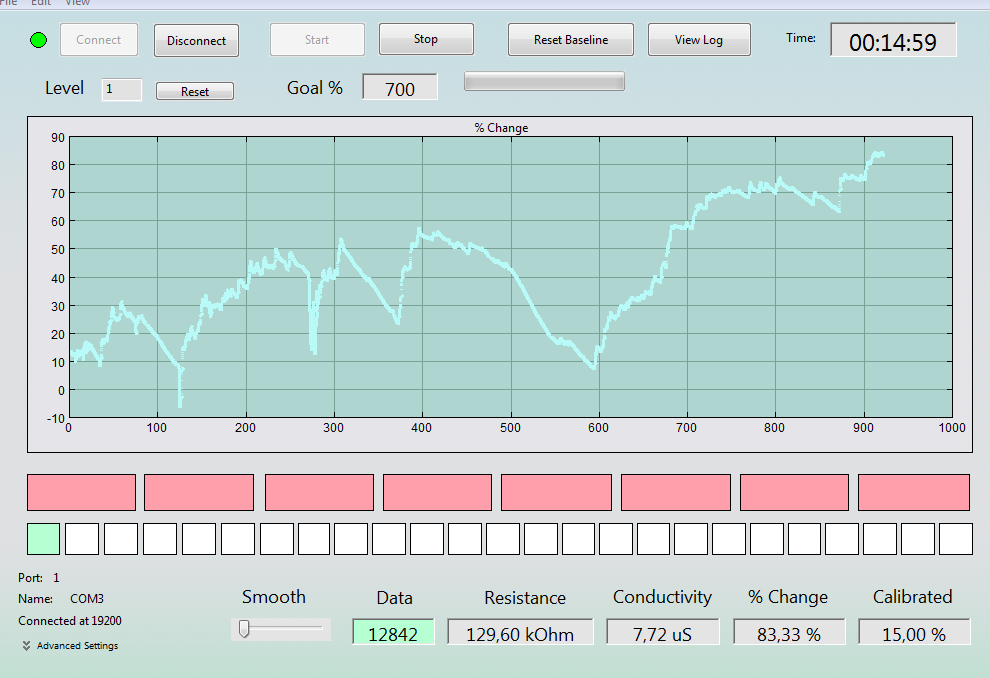Click the 'Port: 1' text
The image size is (990, 678).
tap(39, 578)
